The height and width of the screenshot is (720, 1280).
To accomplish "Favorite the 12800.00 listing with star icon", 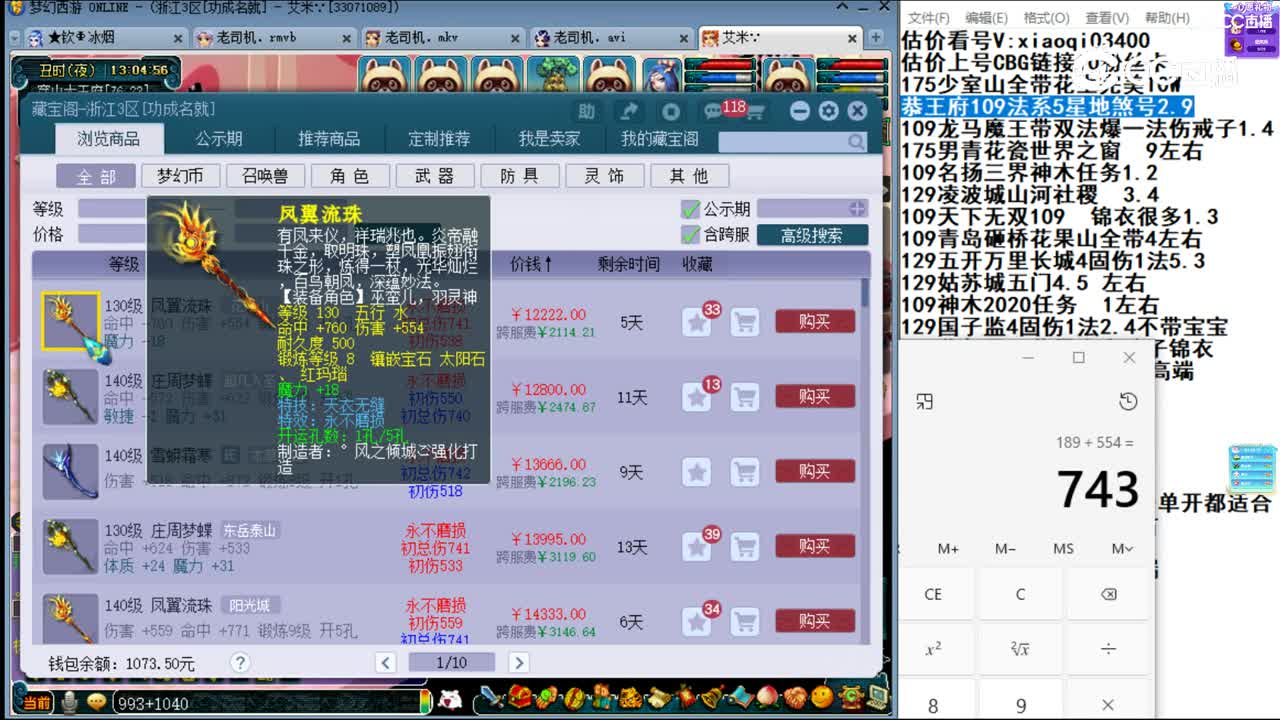I will pyautogui.click(x=697, y=397).
